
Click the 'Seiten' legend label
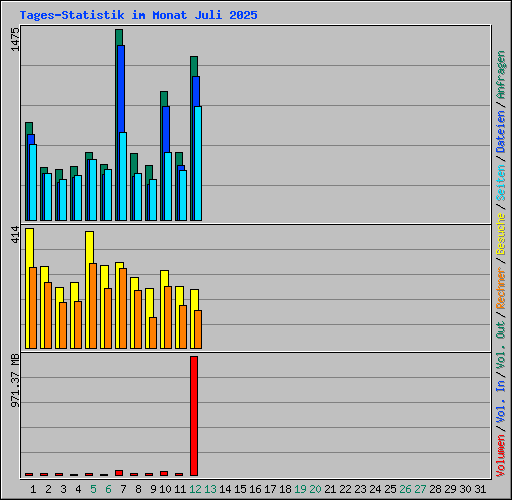click(501, 183)
